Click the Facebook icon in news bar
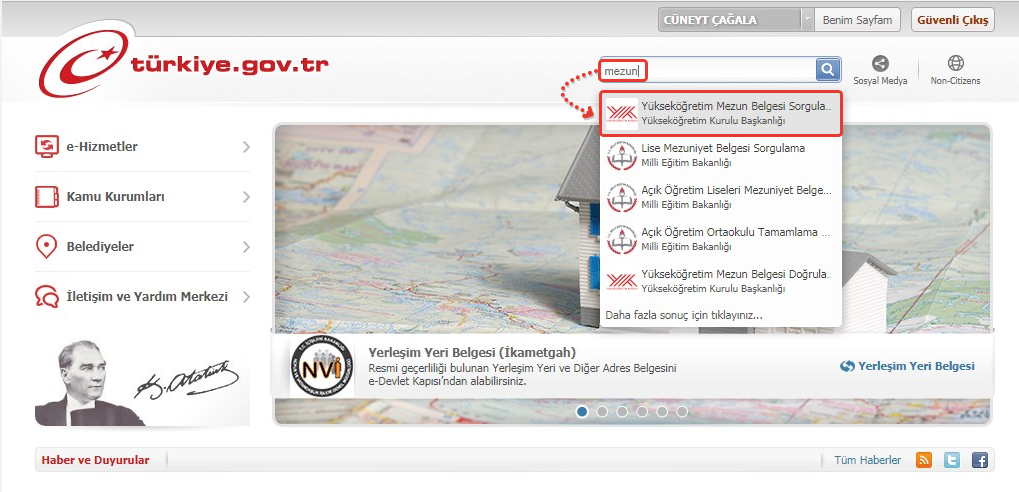1019x492 pixels. click(x=980, y=460)
